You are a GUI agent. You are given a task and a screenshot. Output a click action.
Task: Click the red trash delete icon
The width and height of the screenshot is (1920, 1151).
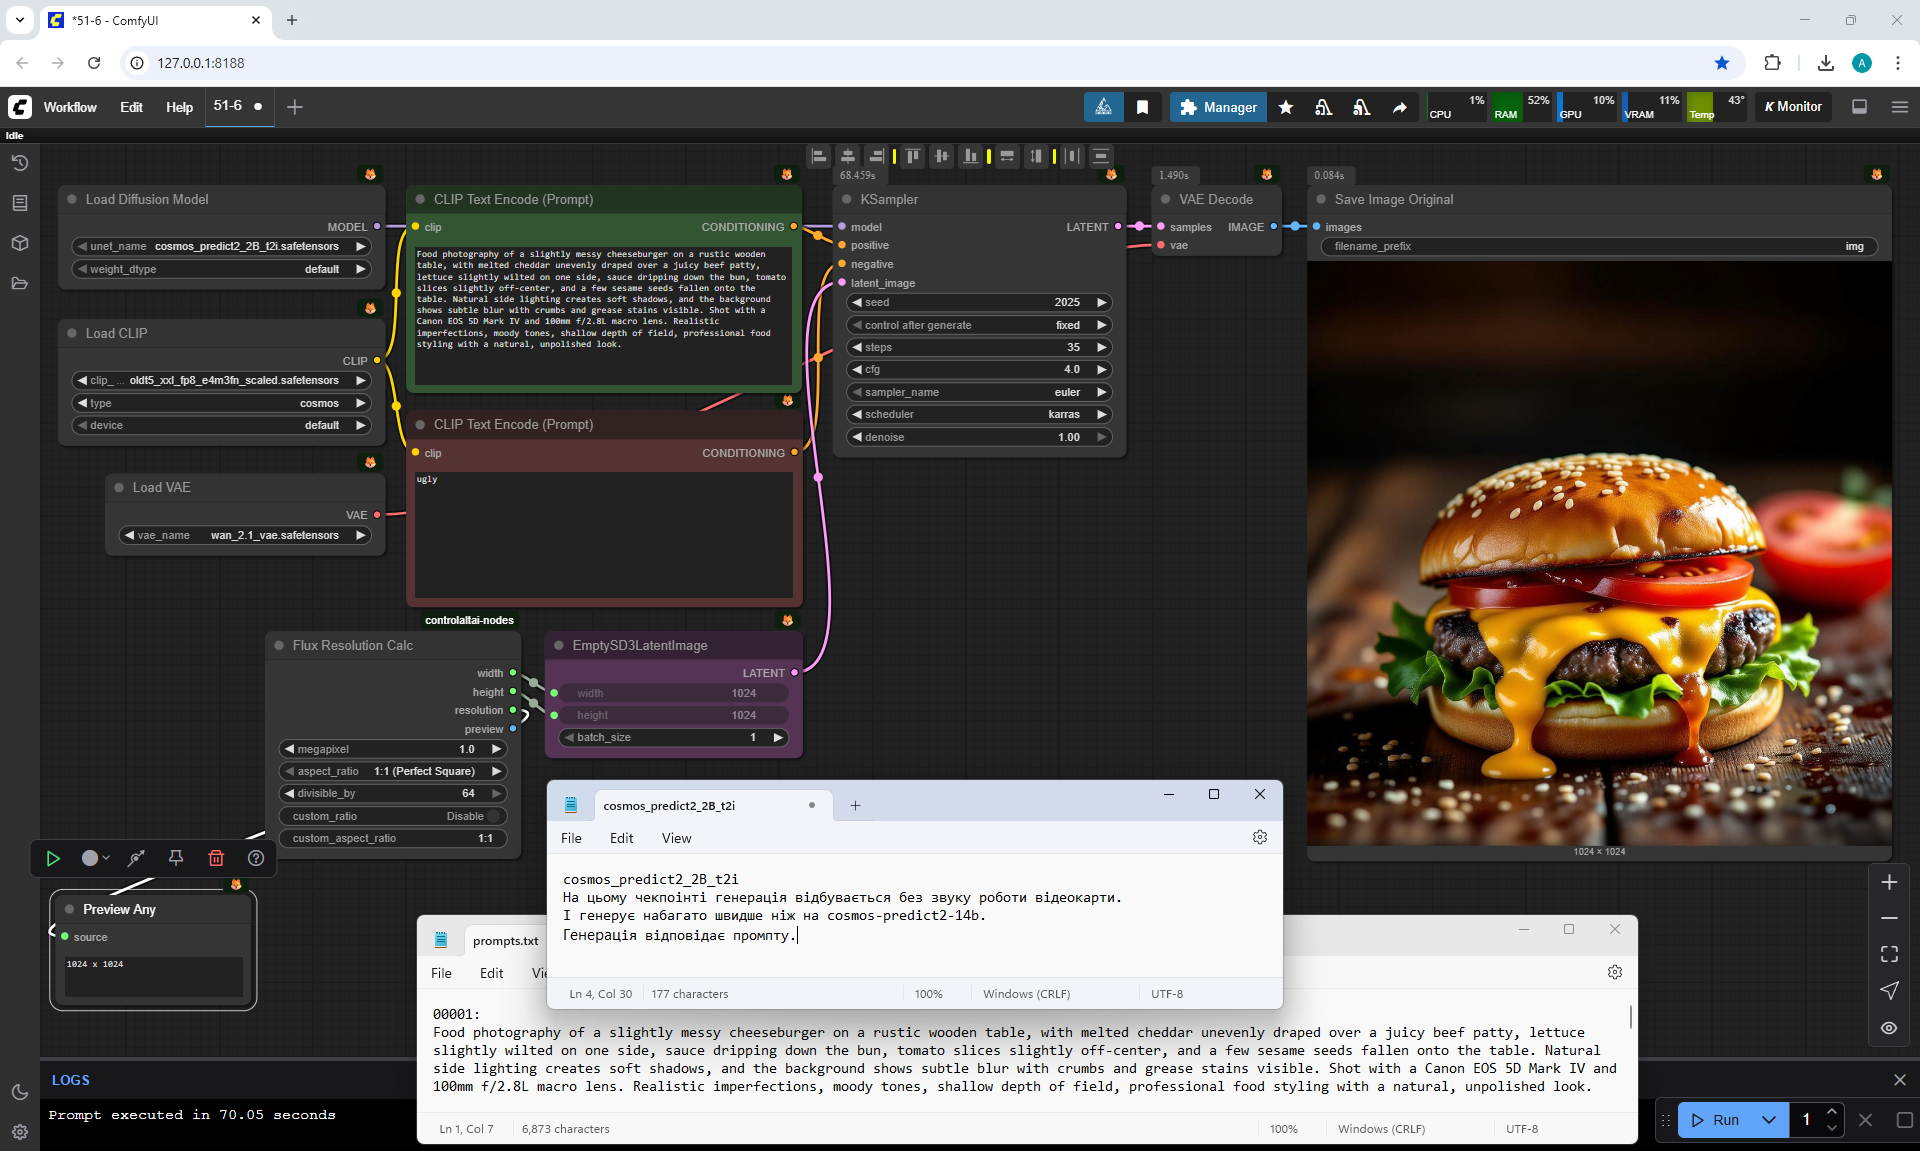(x=215, y=858)
